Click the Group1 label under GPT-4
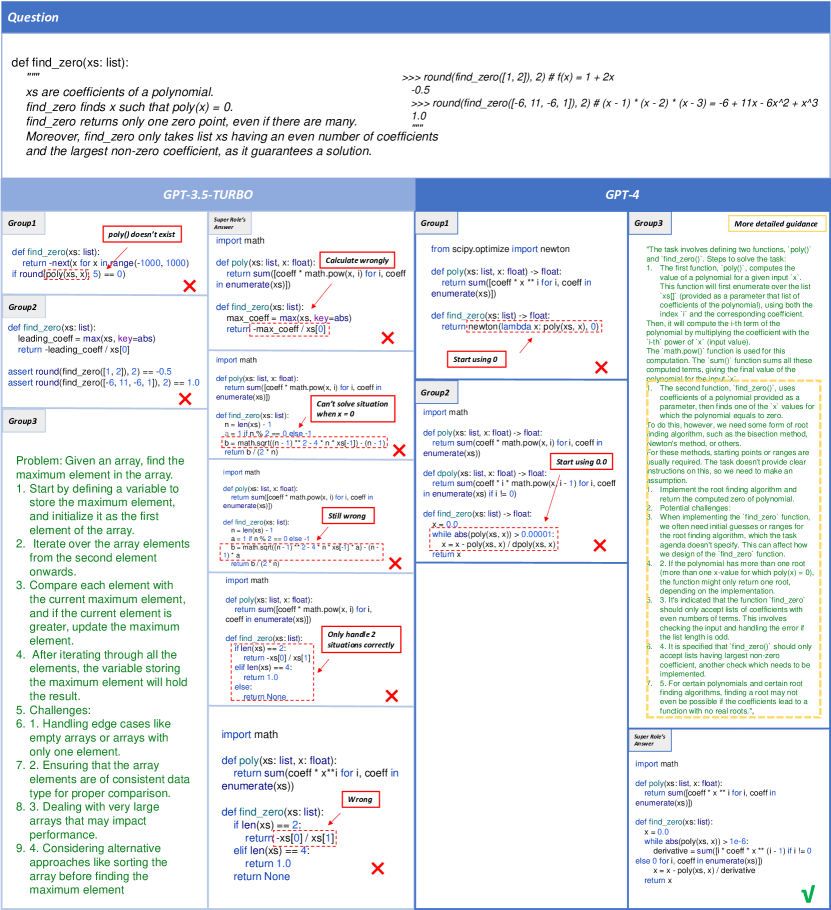Image resolution: width=831 pixels, height=910 pixels. (x=435, y=223)
